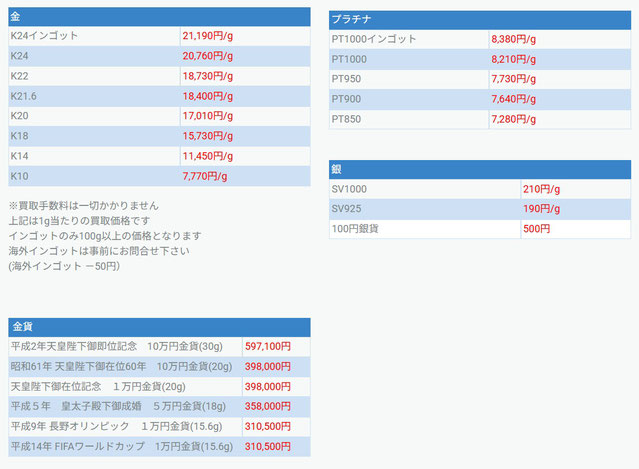Click the 金 table header
Screen dimensions: 639x469
point(159,17)
